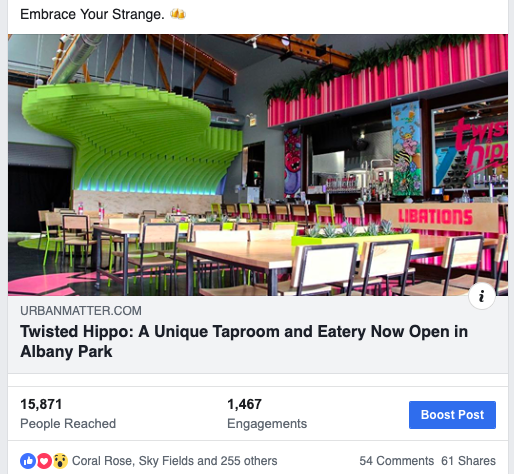View 1,467 Engagements details
This screenshot has width=514, height=474.
tap(267, 414)
